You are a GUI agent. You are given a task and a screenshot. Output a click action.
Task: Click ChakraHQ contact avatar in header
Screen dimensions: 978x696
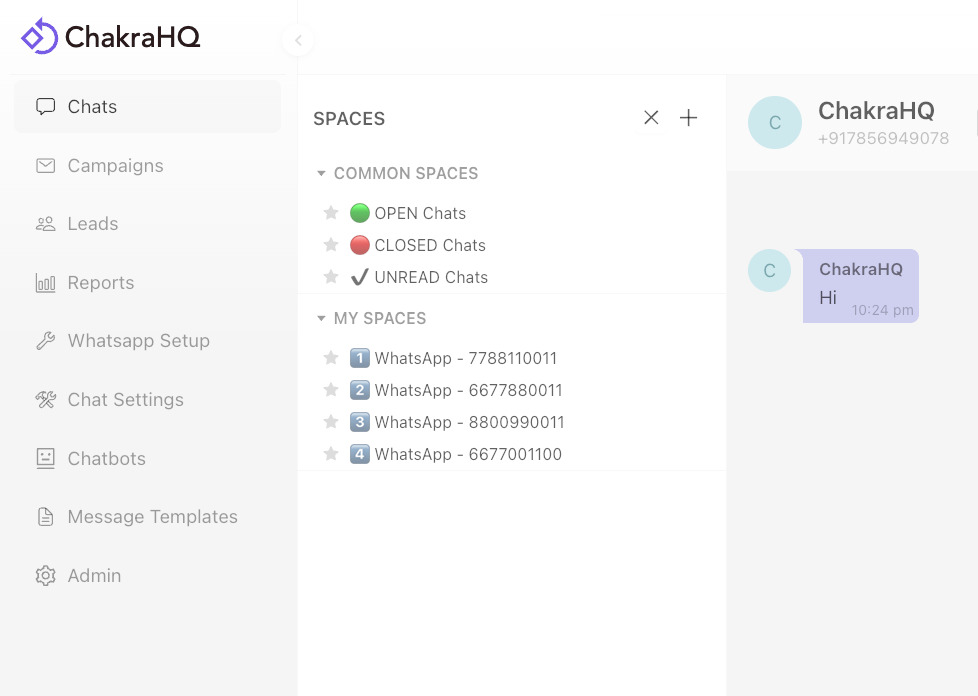[775, 122]
